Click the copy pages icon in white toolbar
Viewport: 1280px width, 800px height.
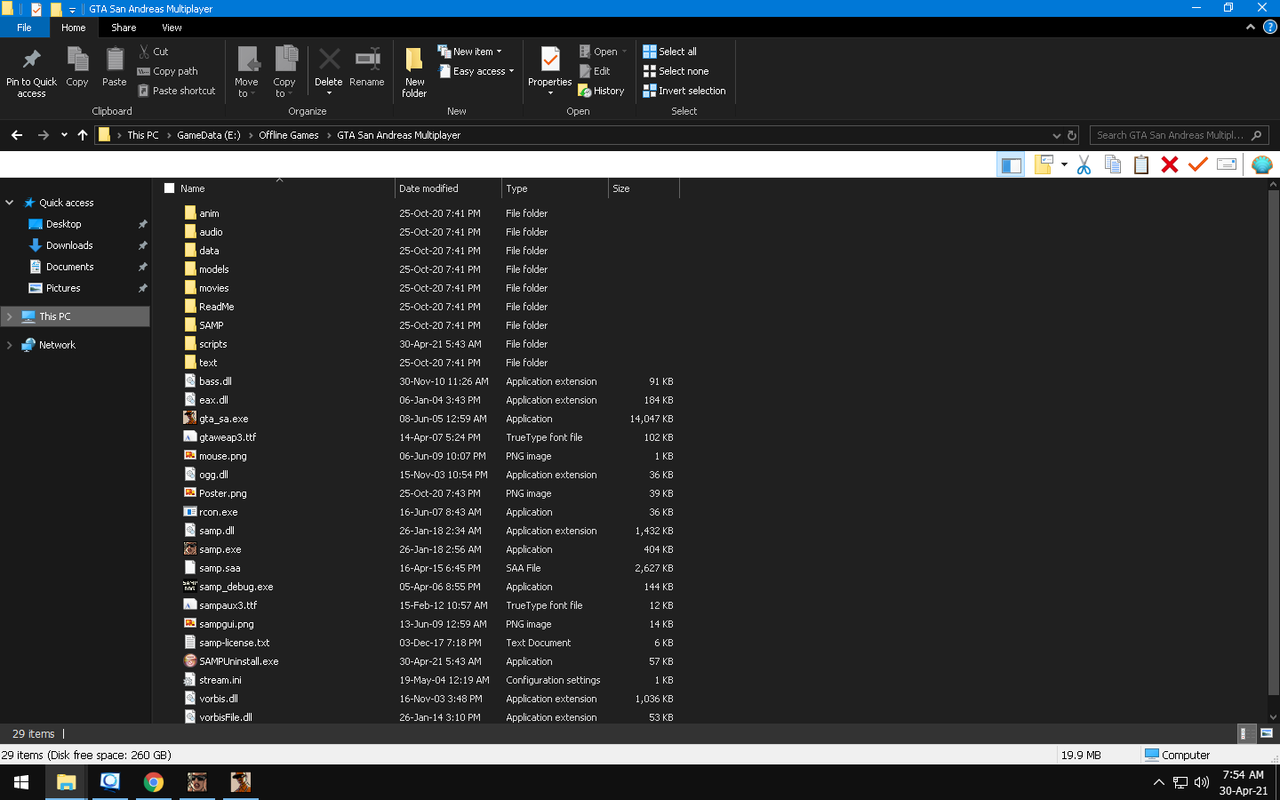tap(1112, 165)
